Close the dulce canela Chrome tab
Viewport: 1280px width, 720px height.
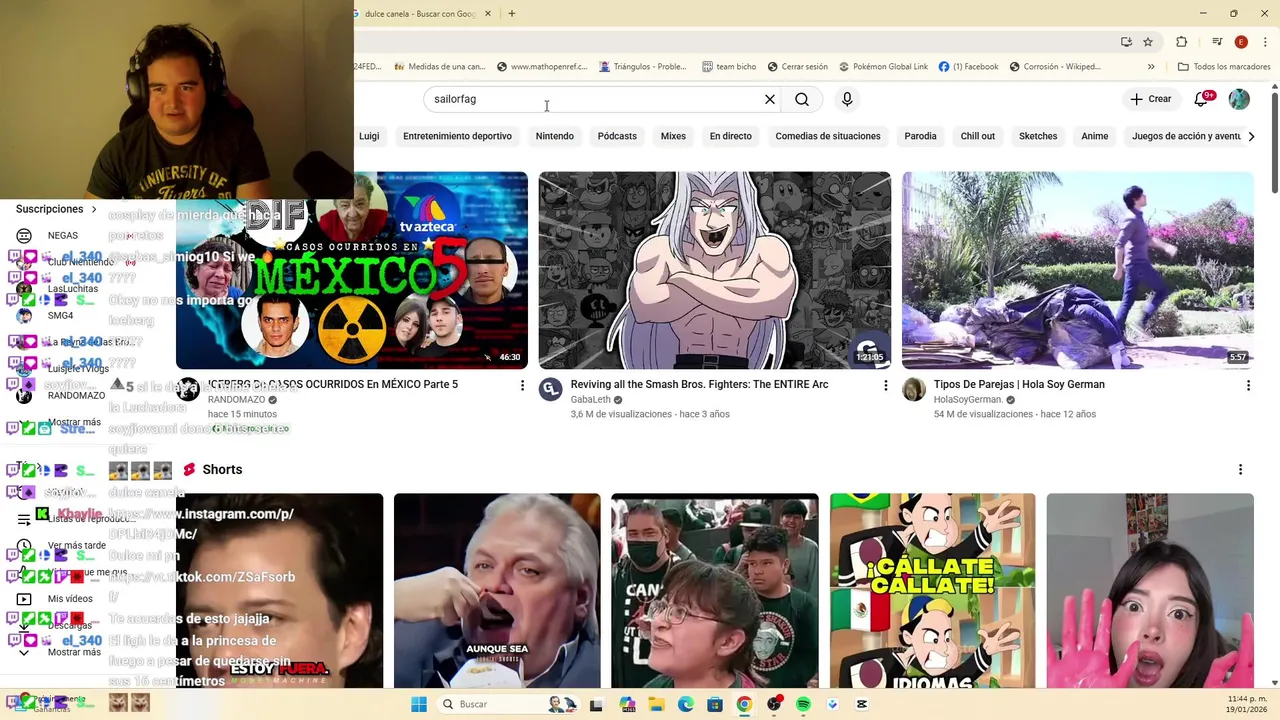coord(488,14)
